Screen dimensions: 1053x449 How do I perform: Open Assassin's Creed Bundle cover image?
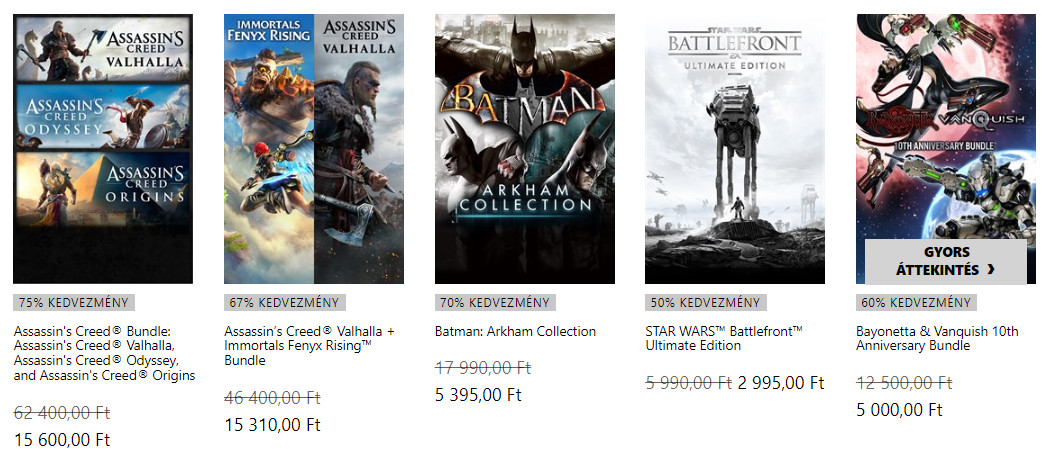point(103,149)
